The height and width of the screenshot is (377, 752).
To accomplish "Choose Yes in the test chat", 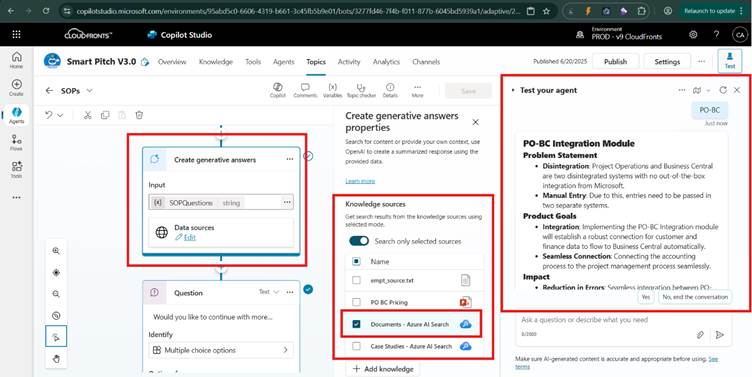I will coord(646,297).
